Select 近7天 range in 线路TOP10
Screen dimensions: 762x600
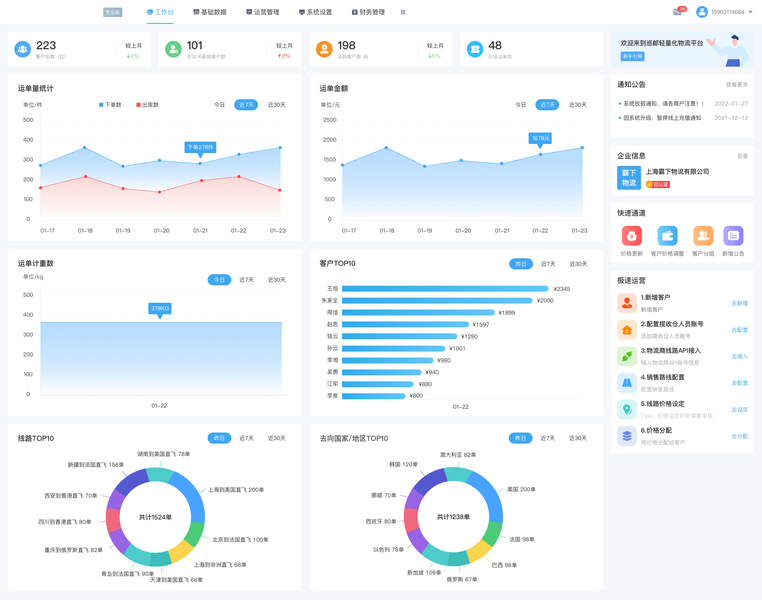click(246, 438)
